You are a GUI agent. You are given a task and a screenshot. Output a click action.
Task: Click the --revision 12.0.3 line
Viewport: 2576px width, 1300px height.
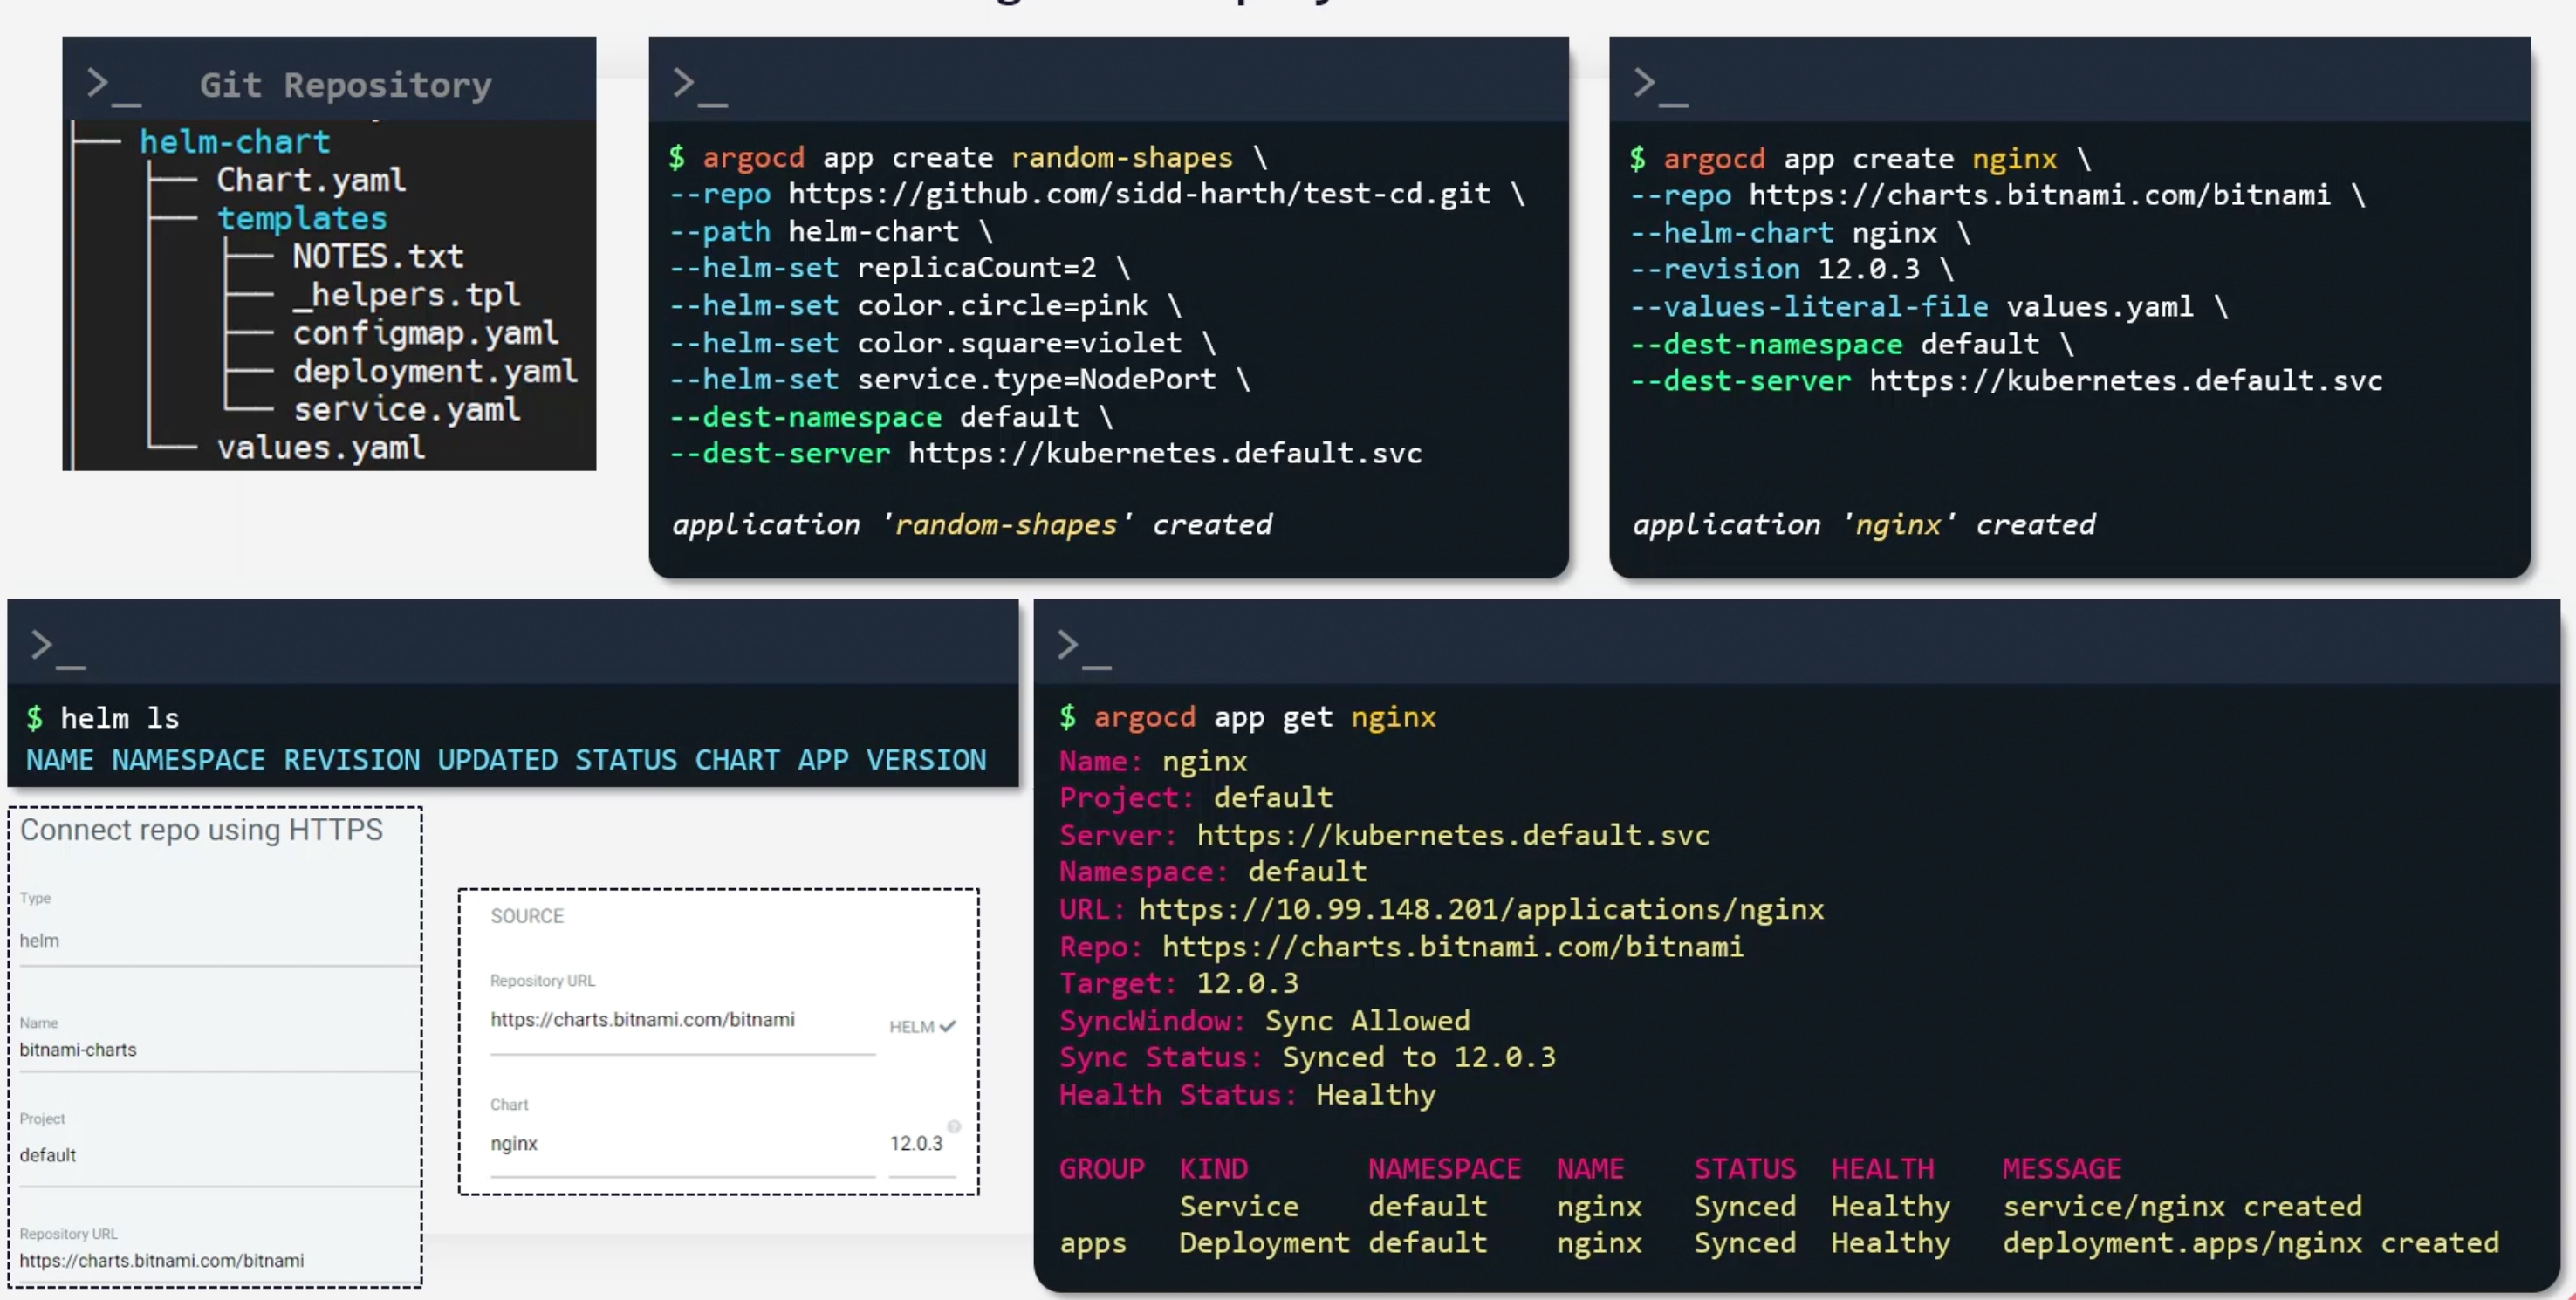coord(1792,269)
